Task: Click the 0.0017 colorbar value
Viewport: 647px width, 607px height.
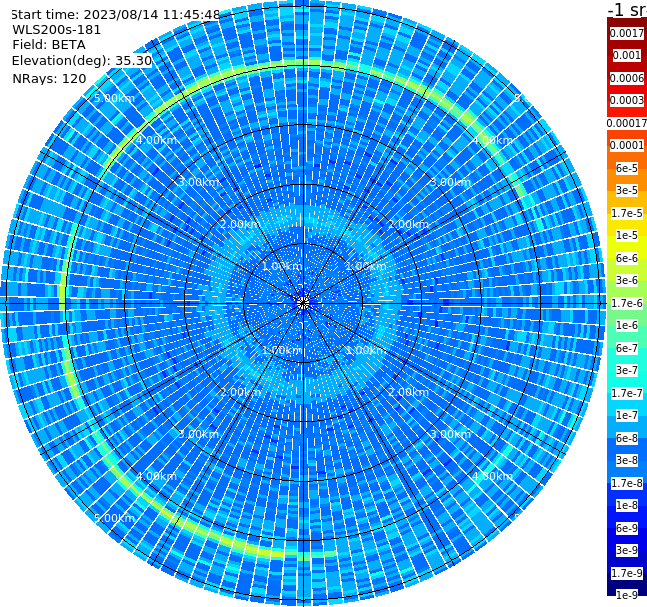Action: [627, 33]
